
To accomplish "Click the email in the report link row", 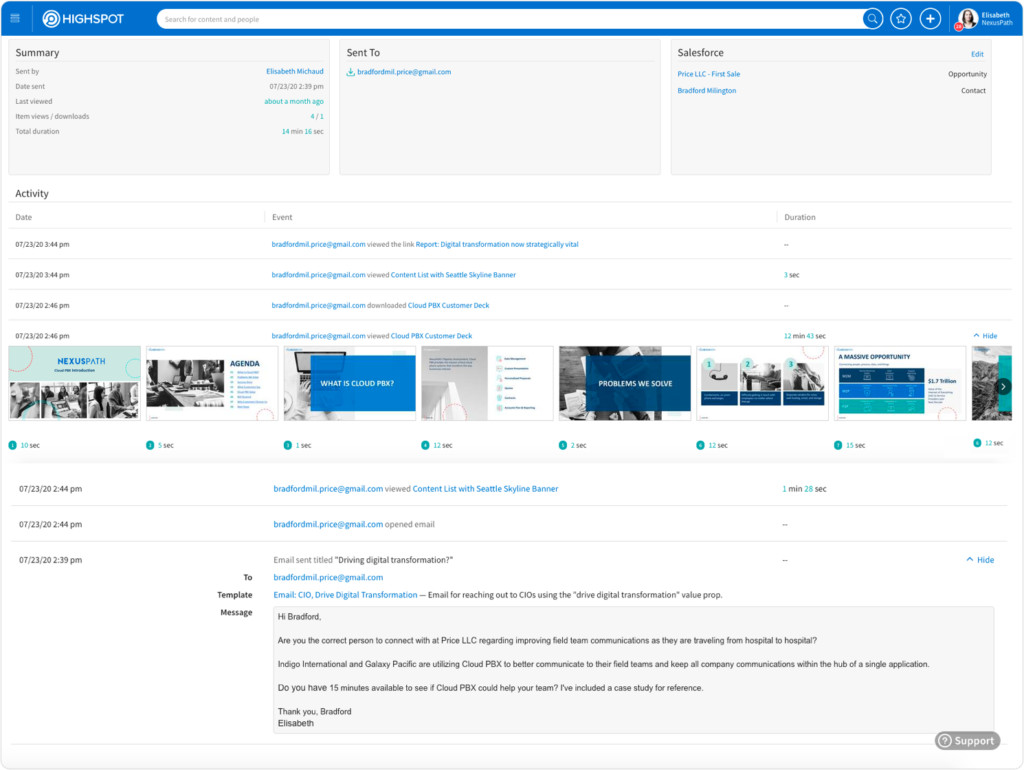I will click(319, 244).
